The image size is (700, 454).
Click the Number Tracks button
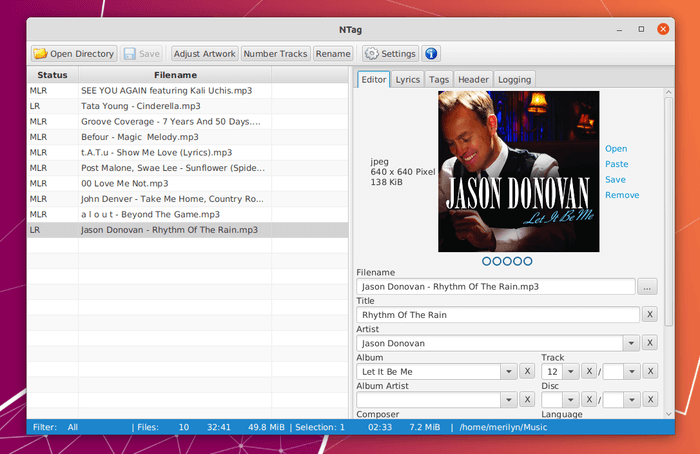(275, 54)
